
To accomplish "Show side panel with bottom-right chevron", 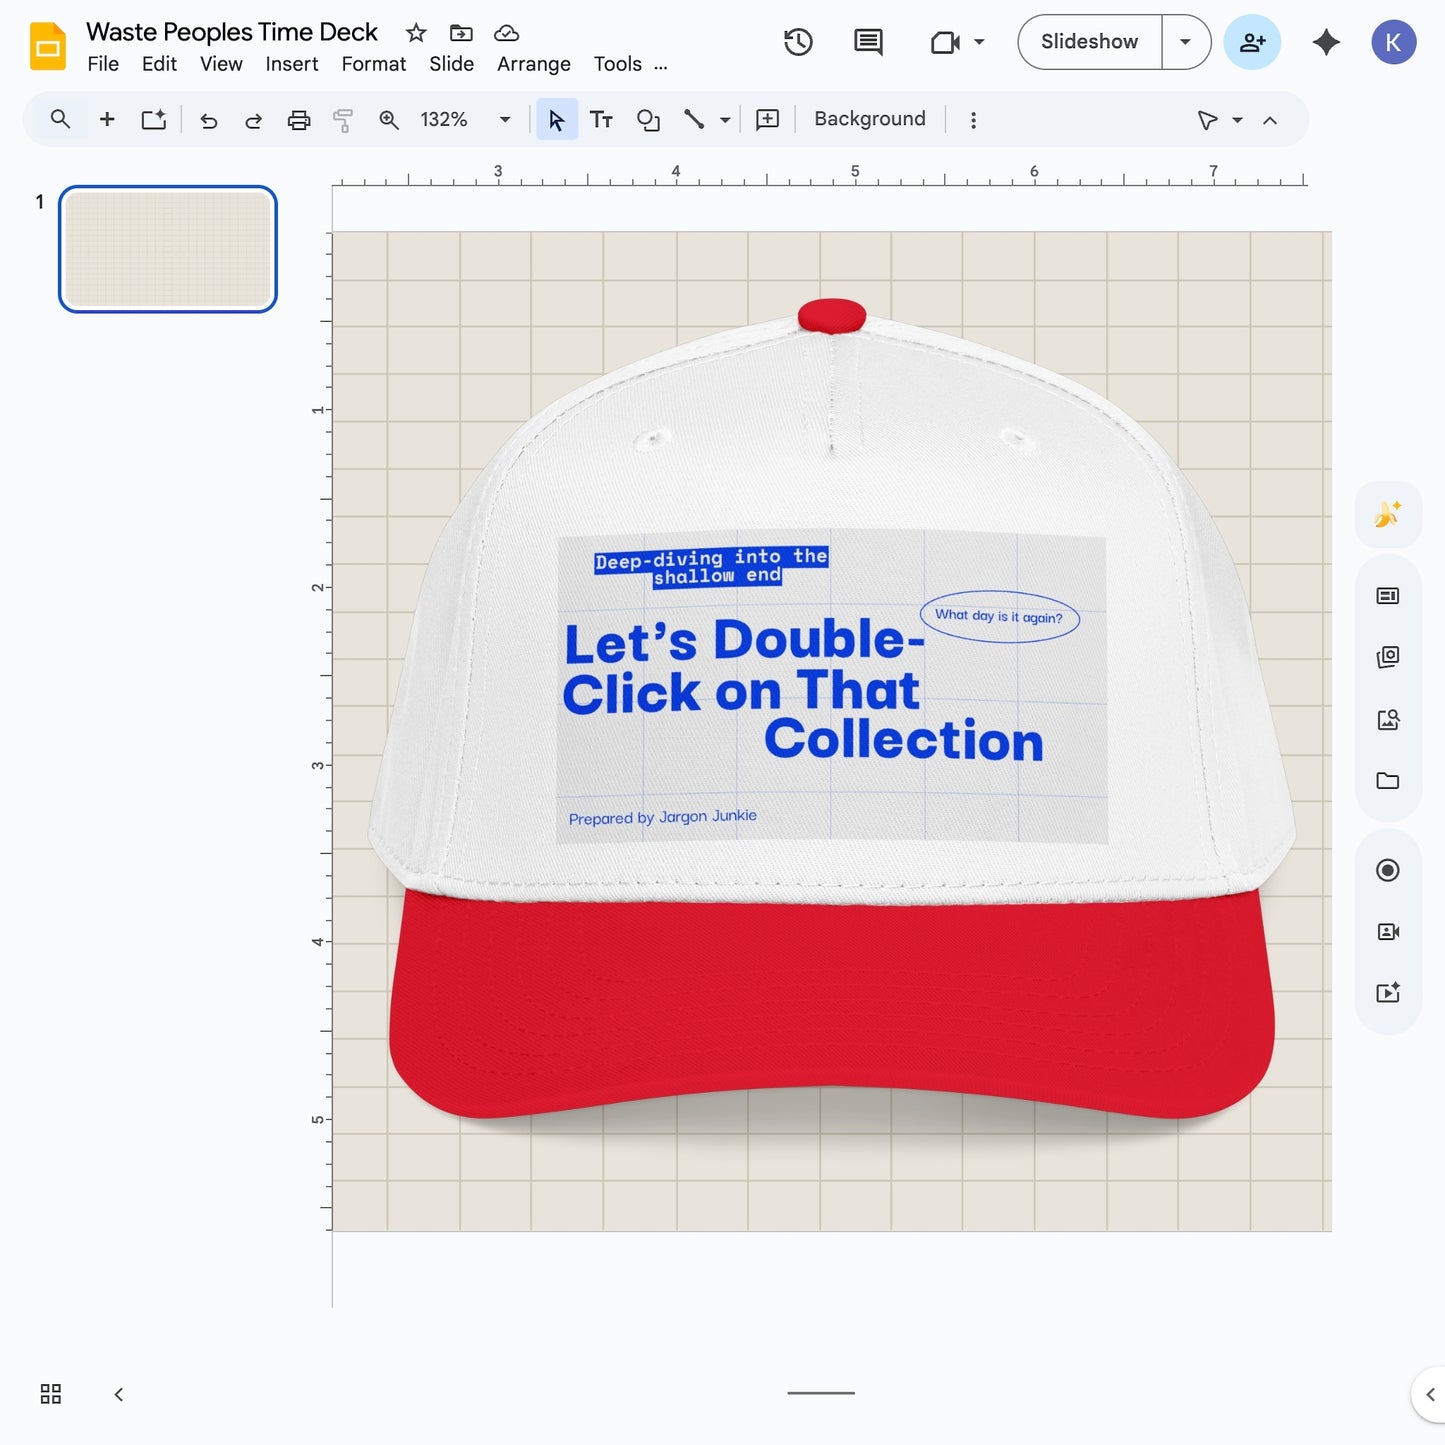I will 1430,1394.
